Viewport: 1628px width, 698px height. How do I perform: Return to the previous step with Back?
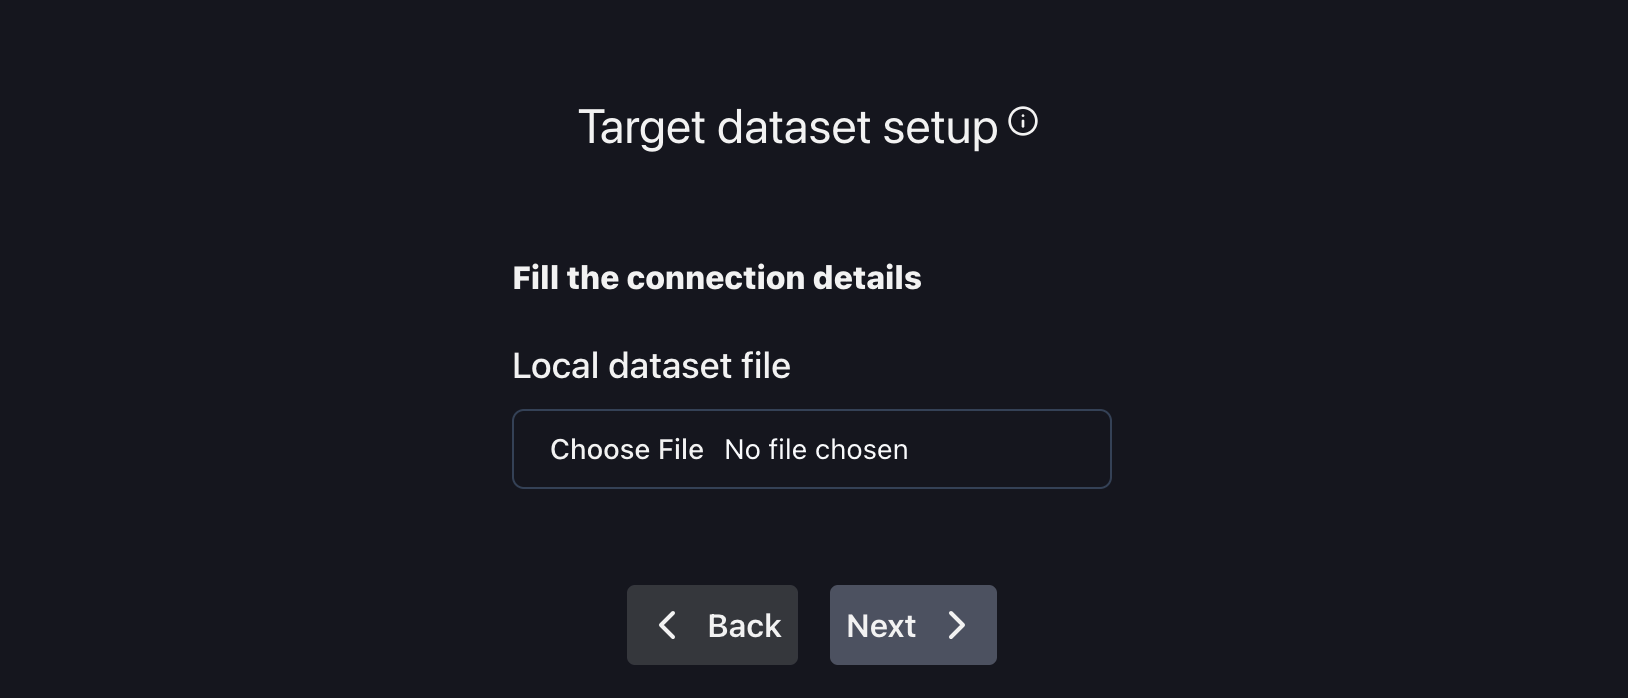[x=712, y=625]
